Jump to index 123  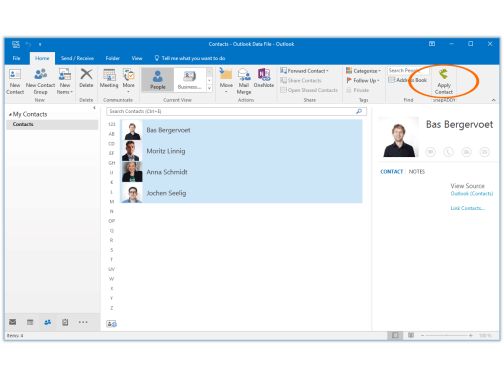click(112, 124)
